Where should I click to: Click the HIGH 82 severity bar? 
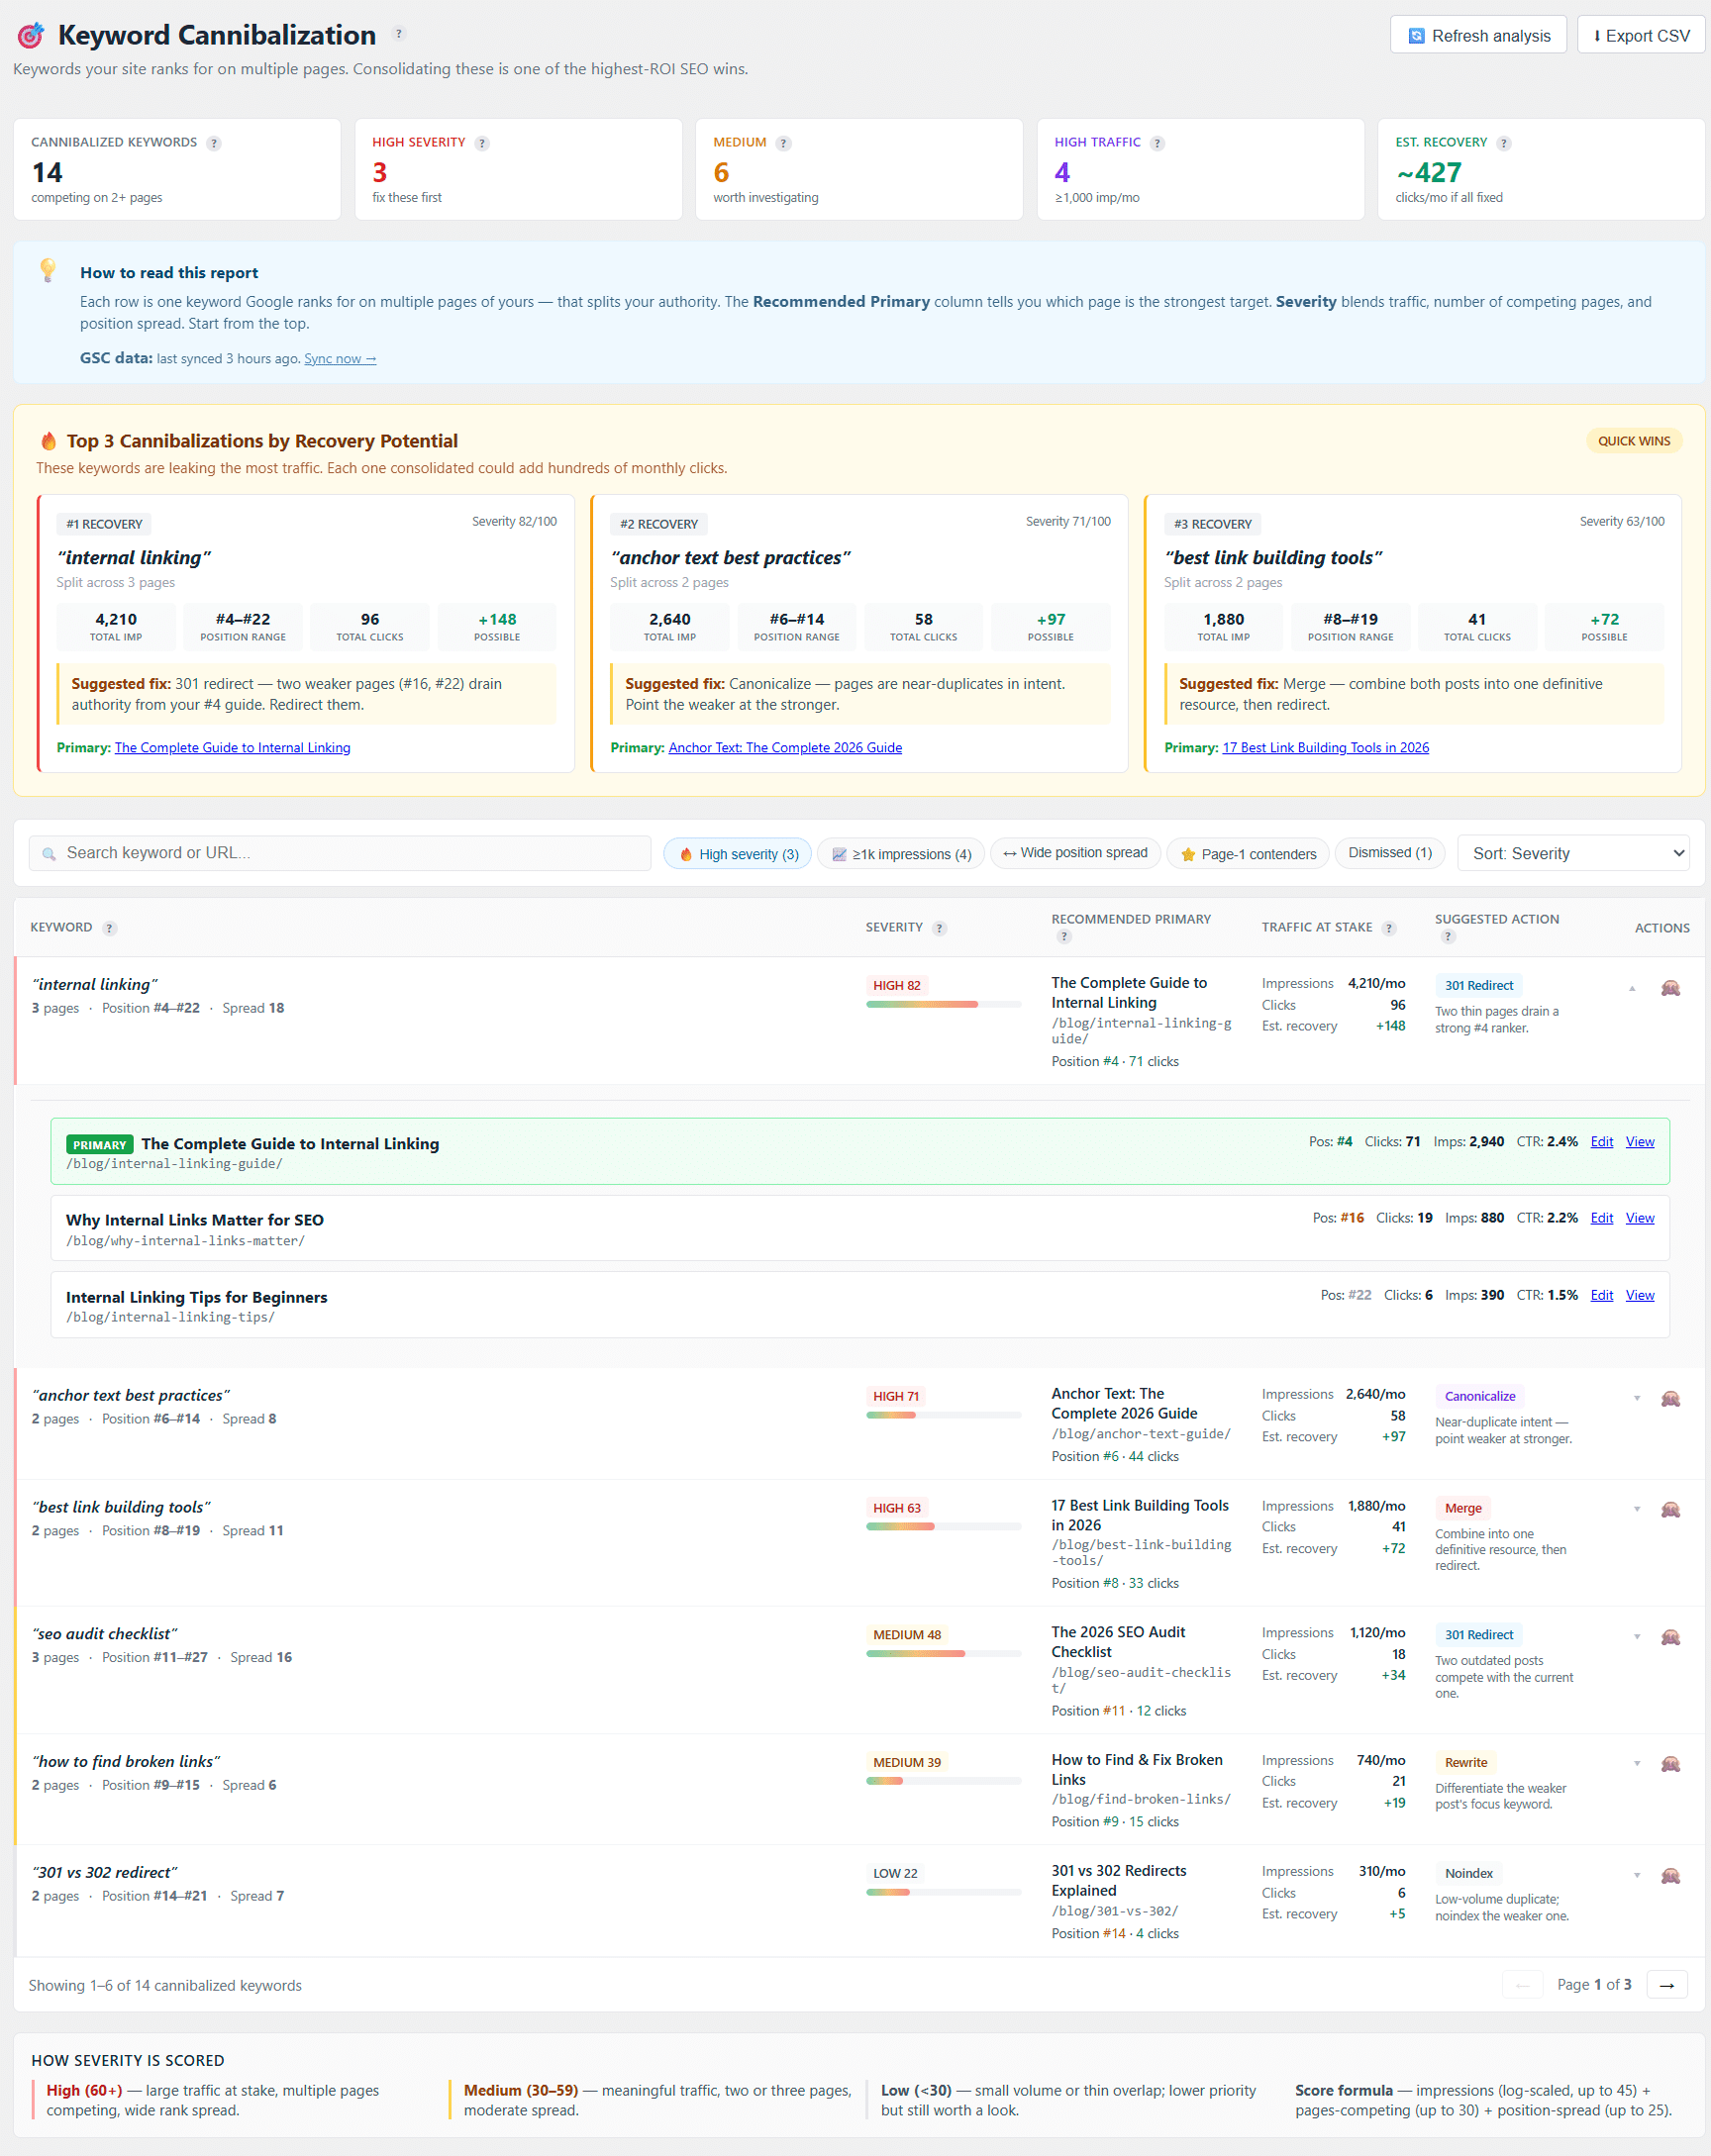(943, 1004)
